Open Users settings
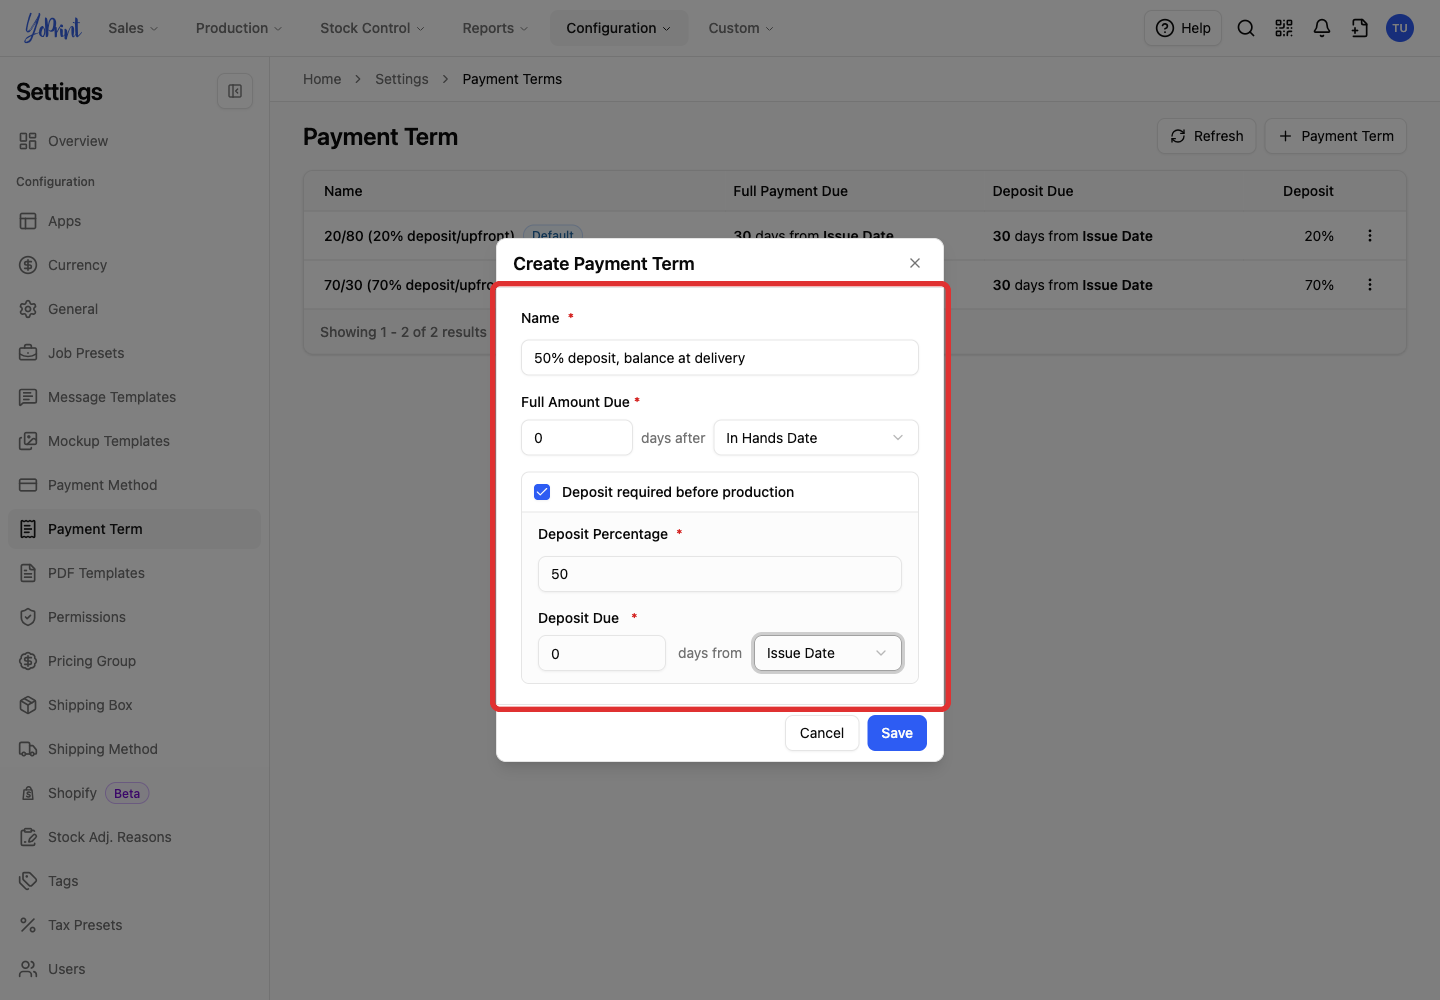This screenshot has height=1000, width=1440. pos(134,969)
